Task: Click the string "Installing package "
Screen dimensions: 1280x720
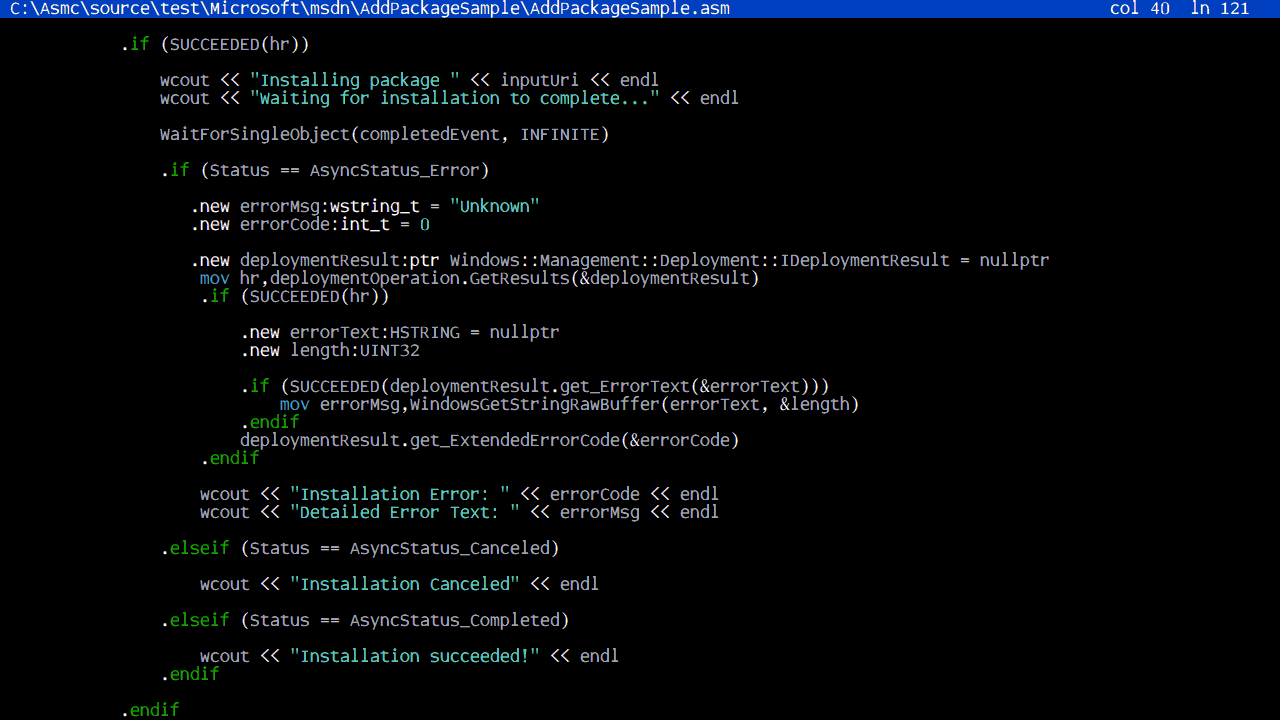Action: point(355,81)
